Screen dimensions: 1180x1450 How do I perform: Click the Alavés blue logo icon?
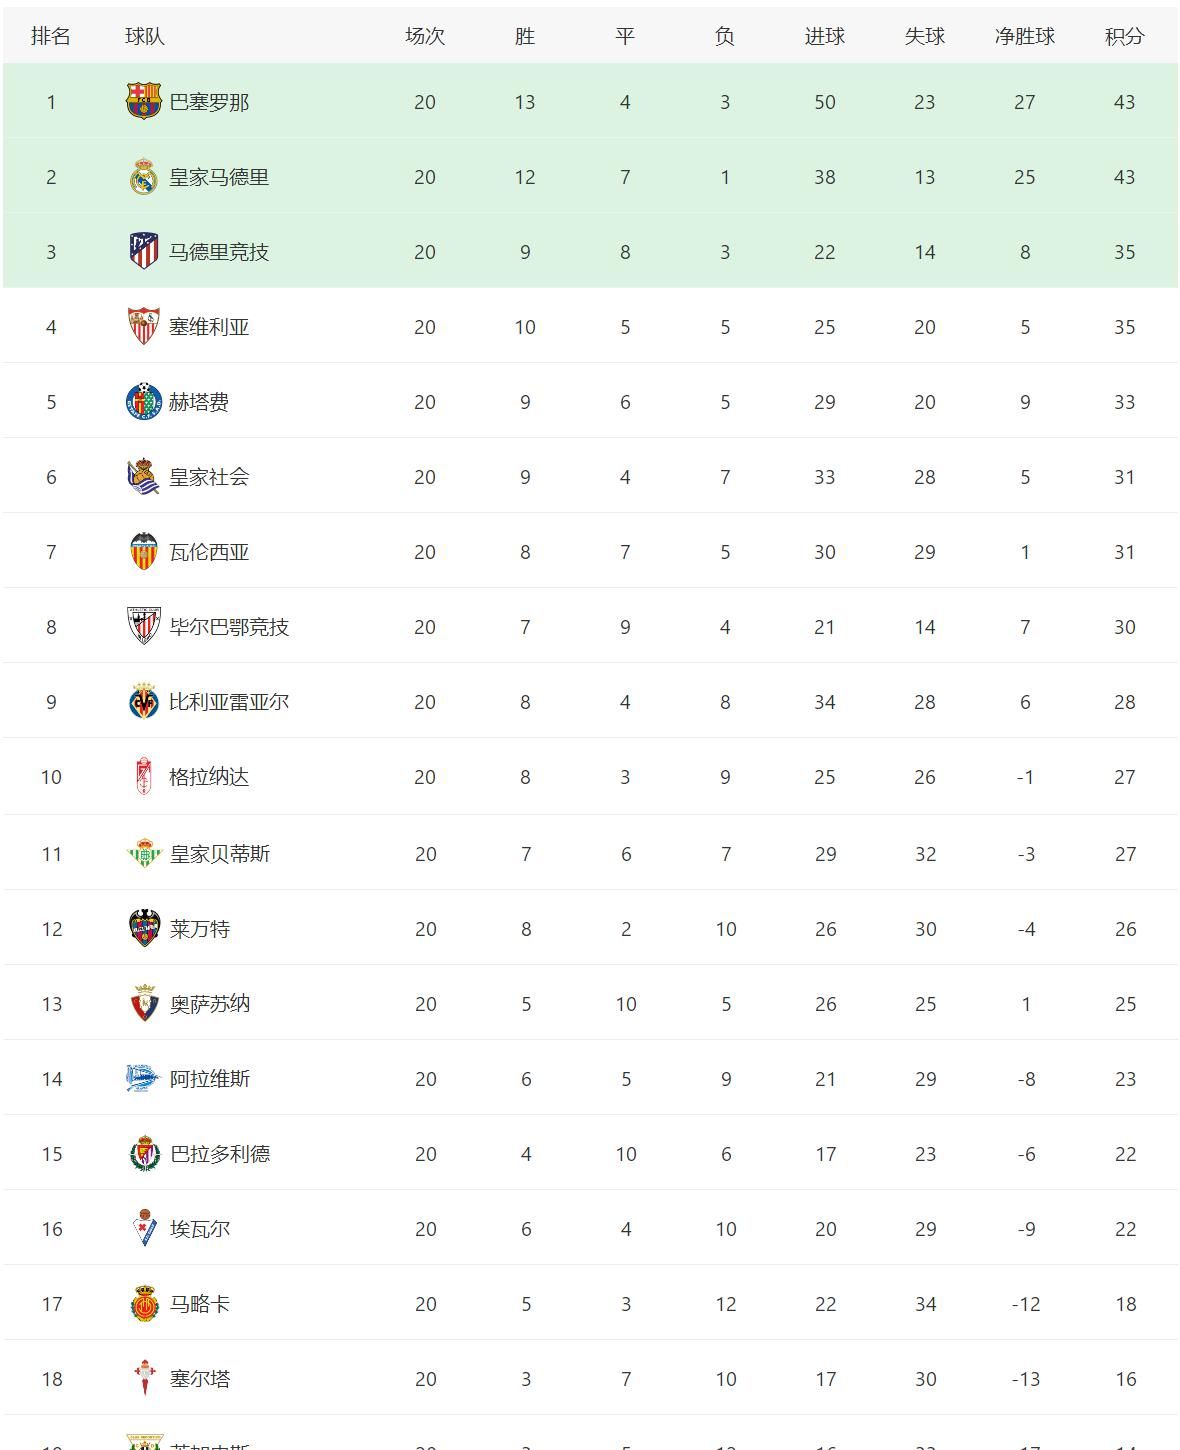coord(144,1078)
